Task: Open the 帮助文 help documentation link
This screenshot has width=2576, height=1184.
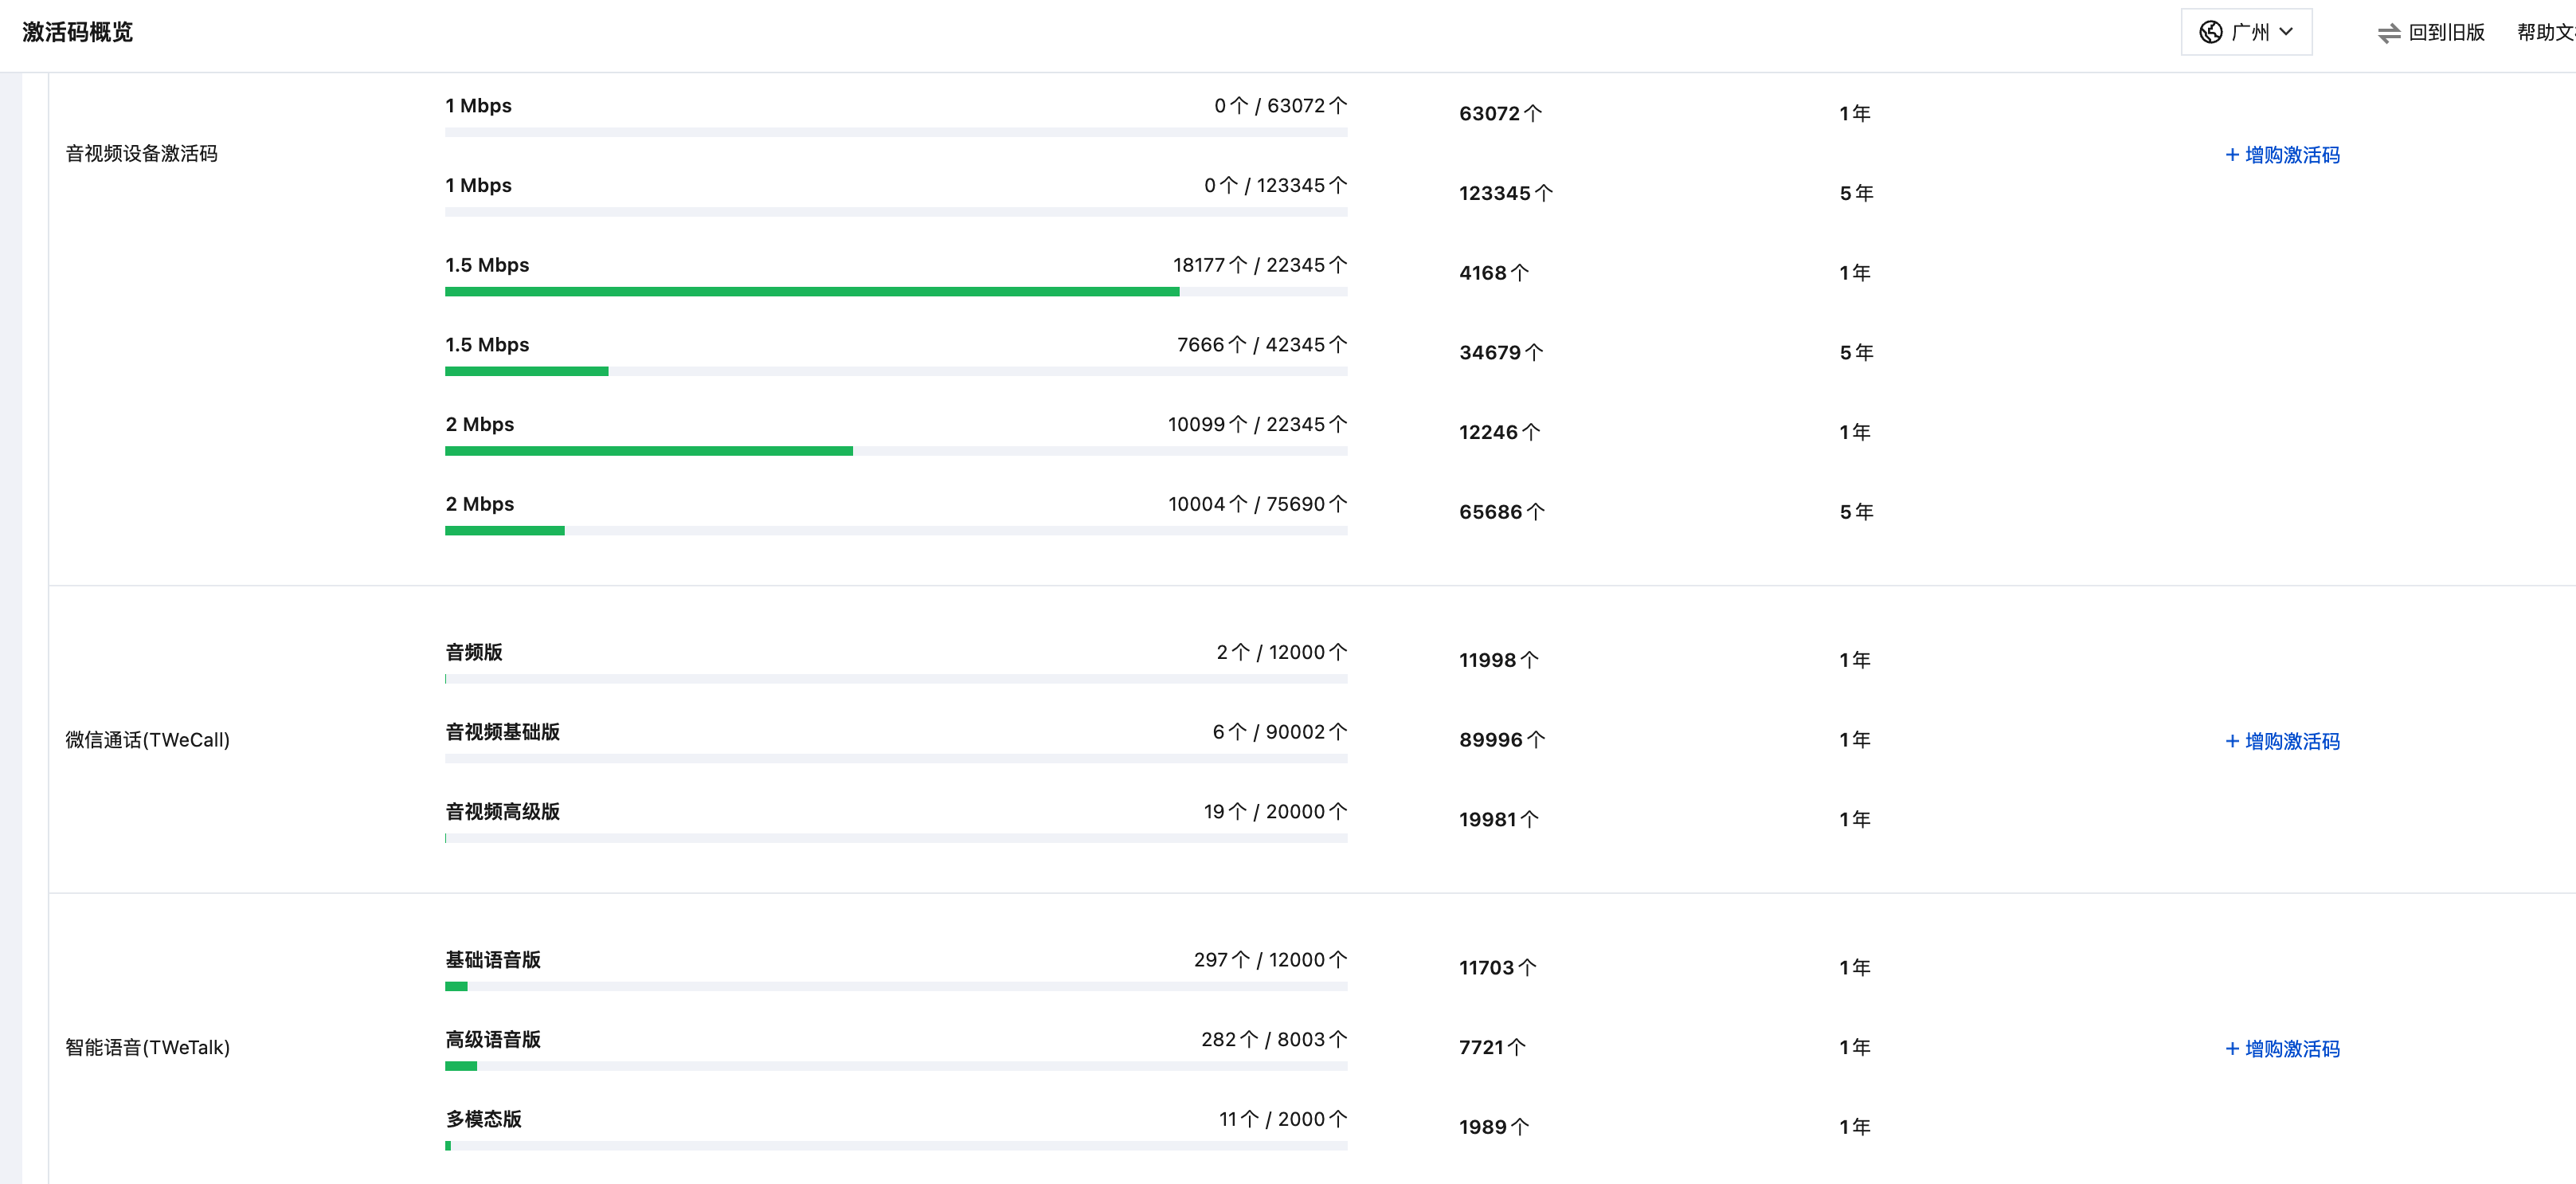Action: pos(2544,32)
